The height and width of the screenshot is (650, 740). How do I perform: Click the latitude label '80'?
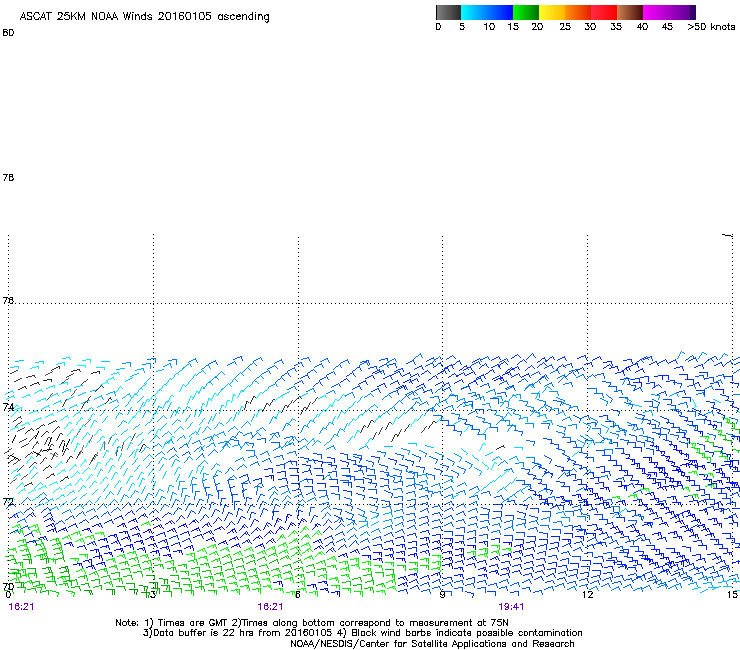tap(8, 33)
